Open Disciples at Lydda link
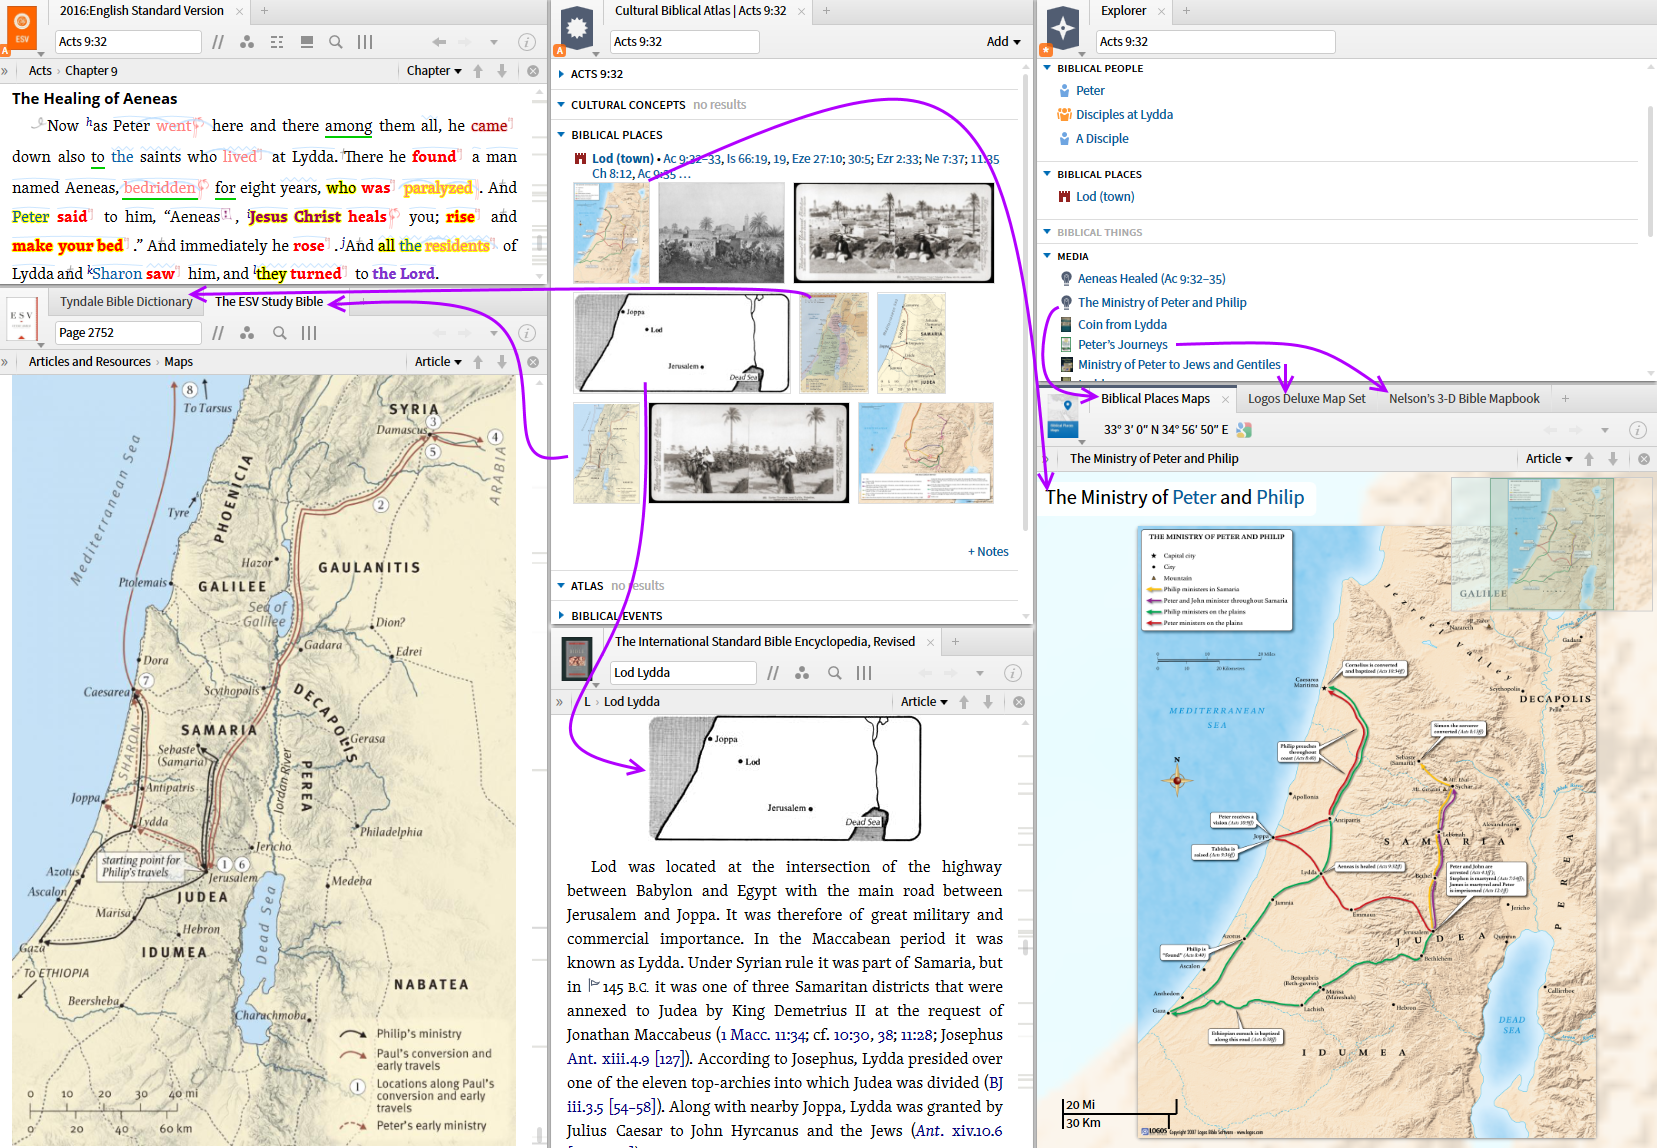The image size is (1657, 1148). coord(1124,115)
